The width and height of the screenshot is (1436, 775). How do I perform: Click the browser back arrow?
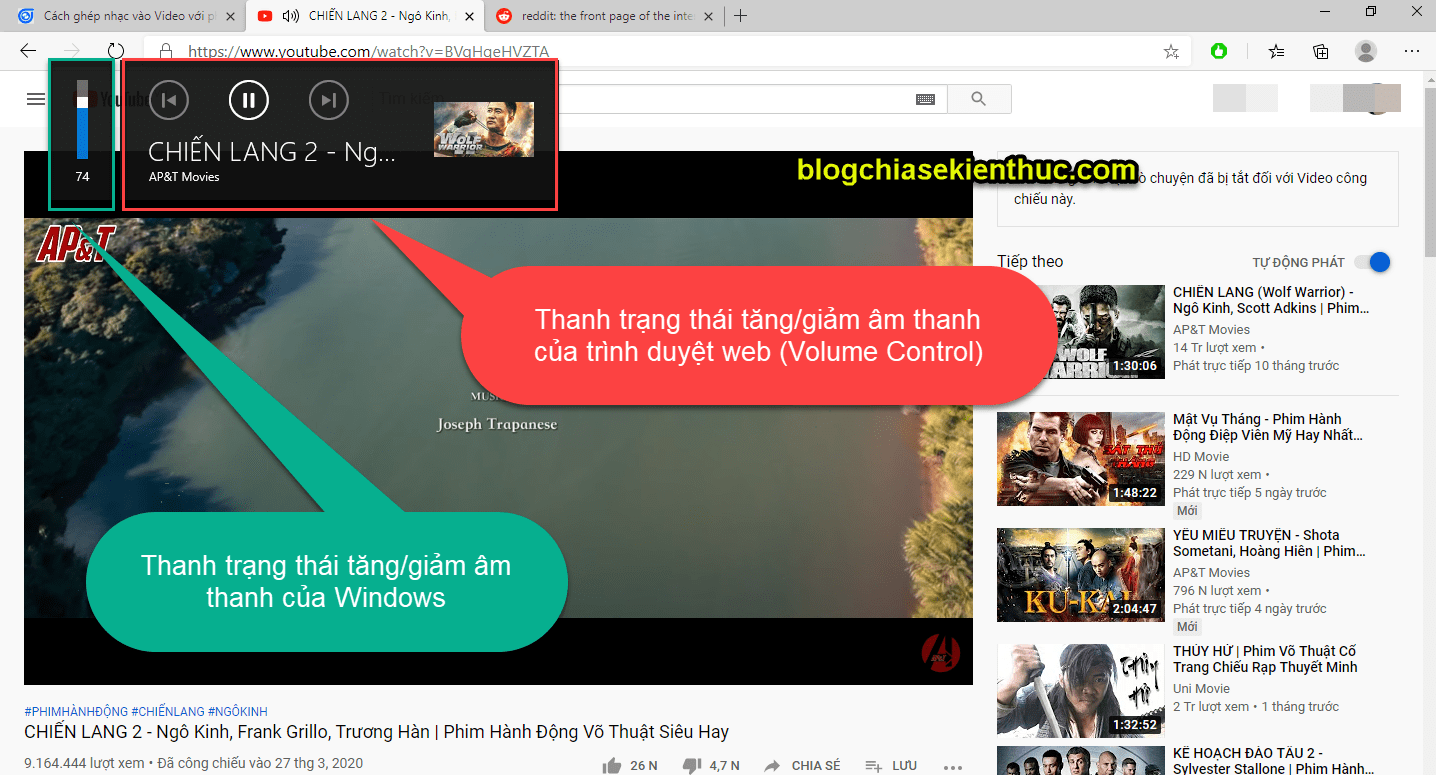(27, 51)
